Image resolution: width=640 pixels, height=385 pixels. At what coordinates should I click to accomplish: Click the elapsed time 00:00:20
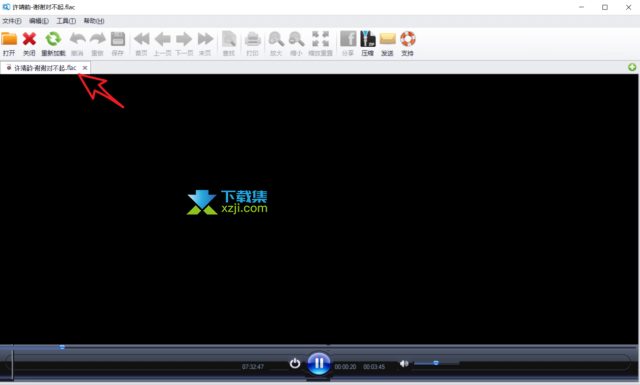click(x=345, y=367)
